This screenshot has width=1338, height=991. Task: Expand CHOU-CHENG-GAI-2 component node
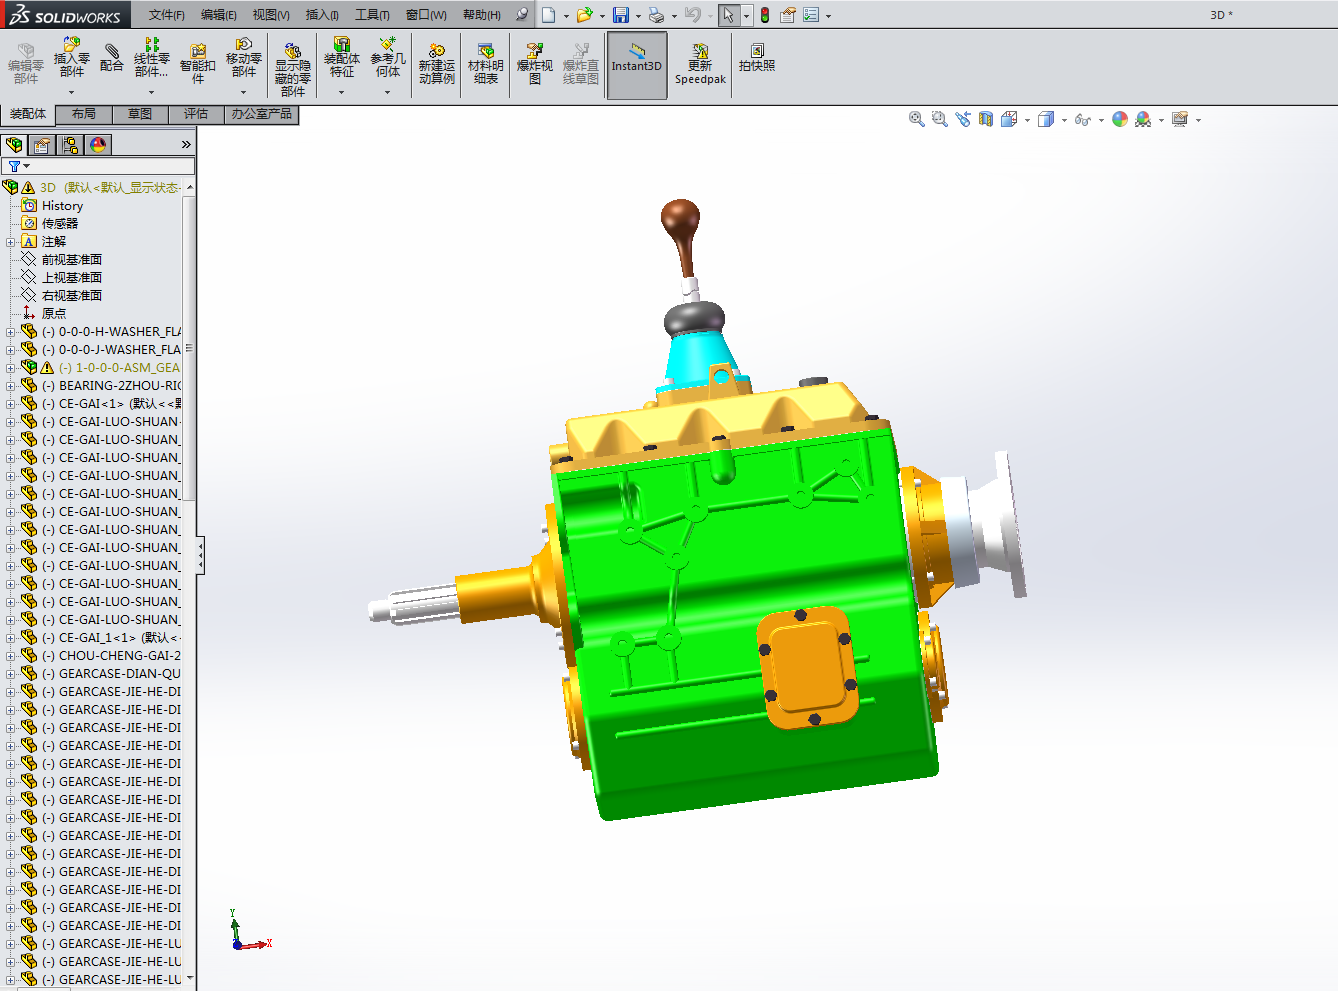tap(11, 656)
